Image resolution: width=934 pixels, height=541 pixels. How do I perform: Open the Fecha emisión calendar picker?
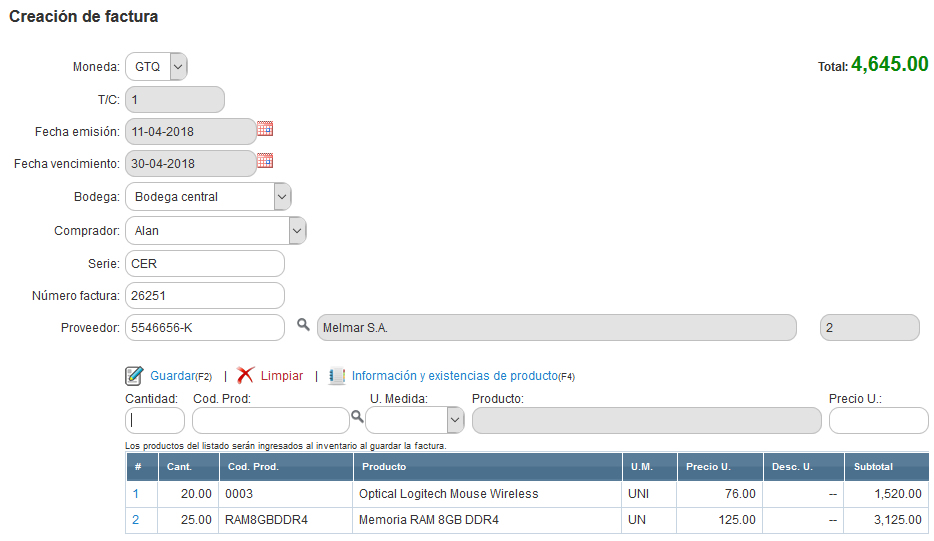pos(265,129)
